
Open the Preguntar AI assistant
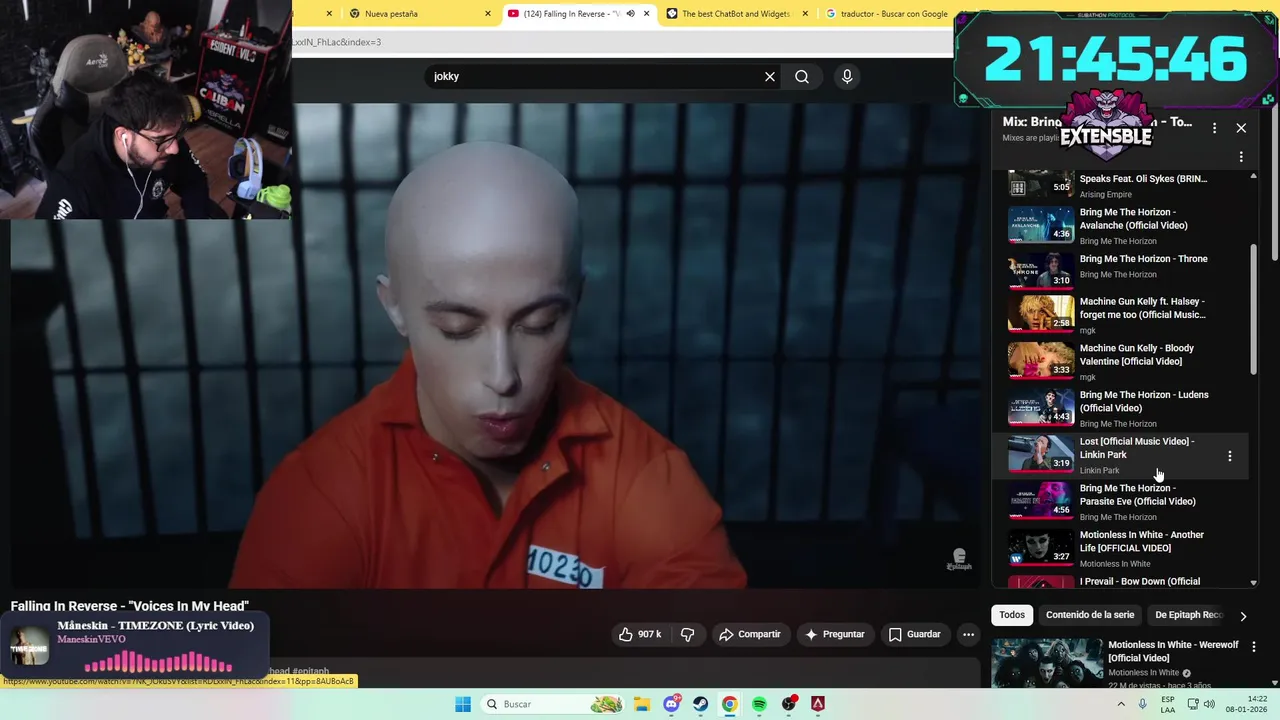[834, 634]
